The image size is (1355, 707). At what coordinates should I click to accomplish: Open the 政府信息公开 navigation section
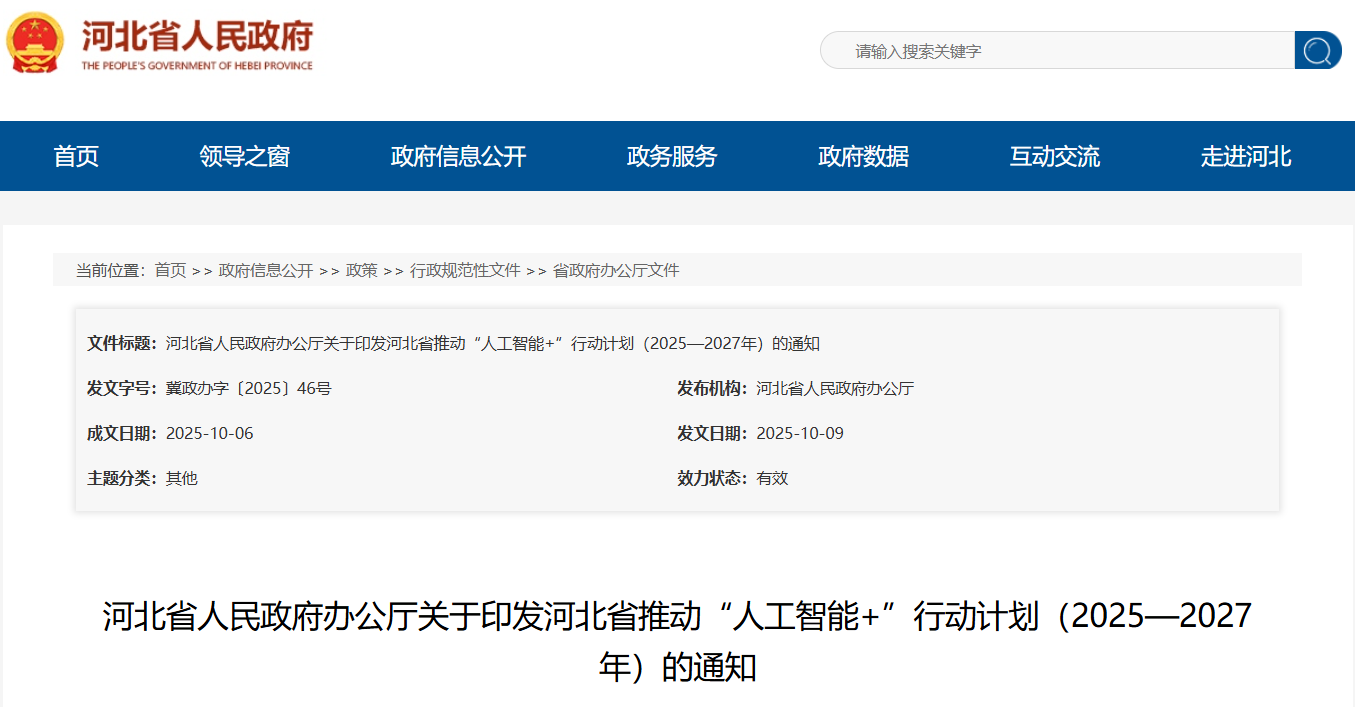pyautogui.click(x=458, y=156)
